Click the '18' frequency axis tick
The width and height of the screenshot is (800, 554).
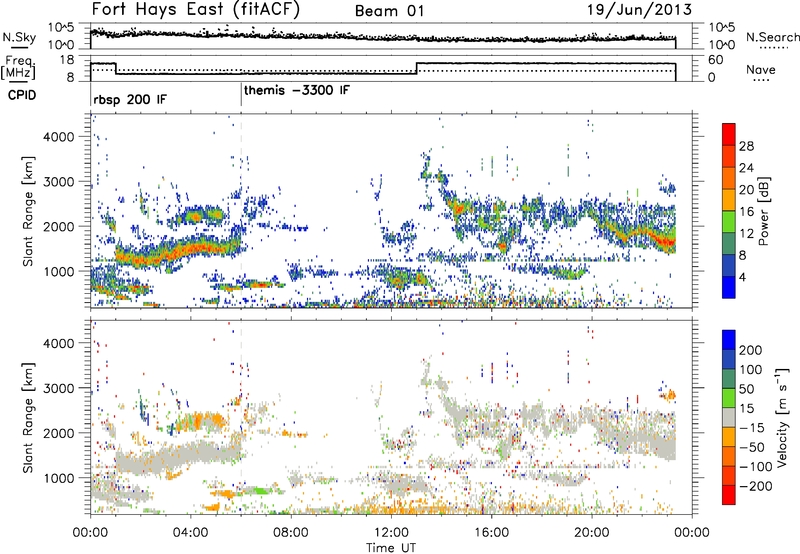click(67, 60)
